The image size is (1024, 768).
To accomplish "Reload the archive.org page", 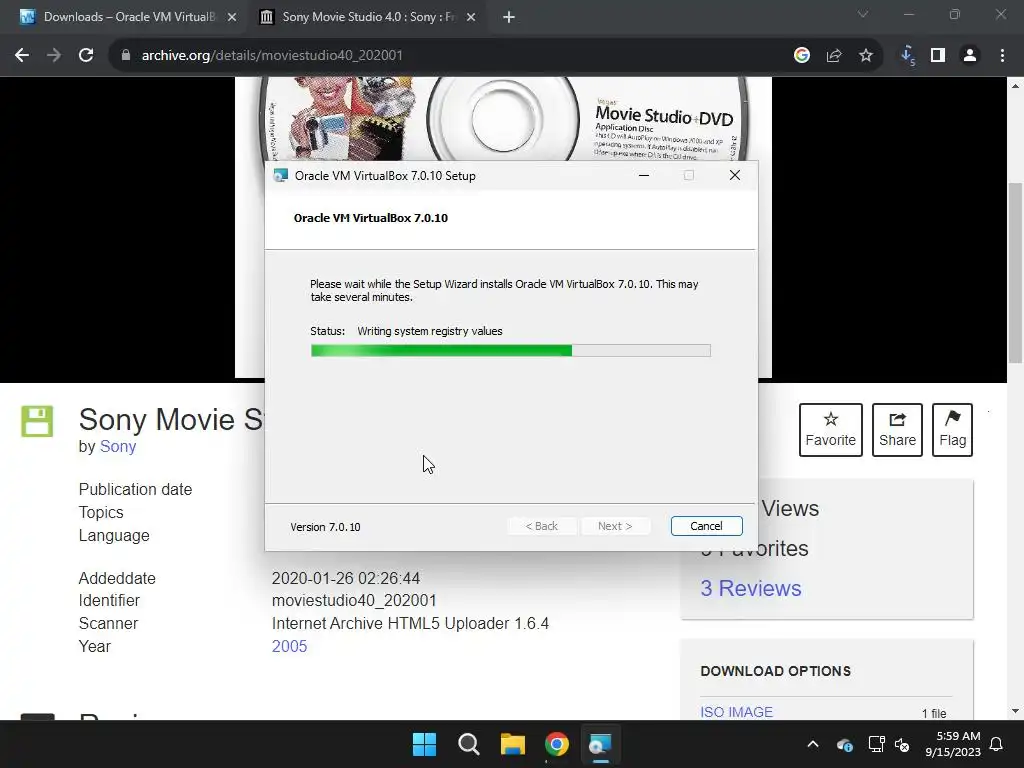I will pyautogui.click(x=86, y=56).
